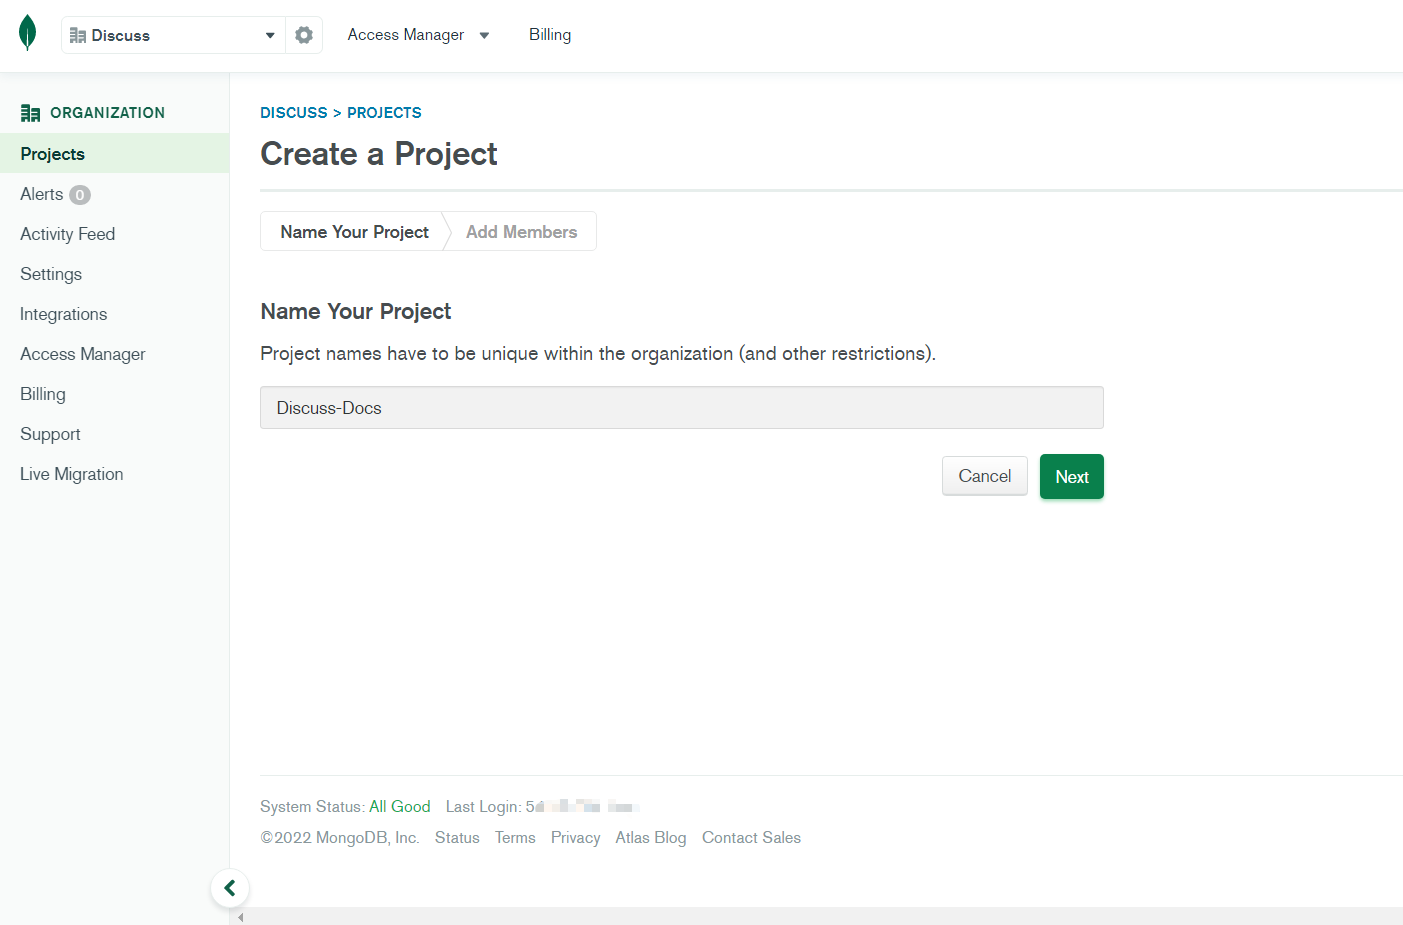Open Integrations from the sidebar
Viewport: 1403px width, 925px height.
pos(63,313)
